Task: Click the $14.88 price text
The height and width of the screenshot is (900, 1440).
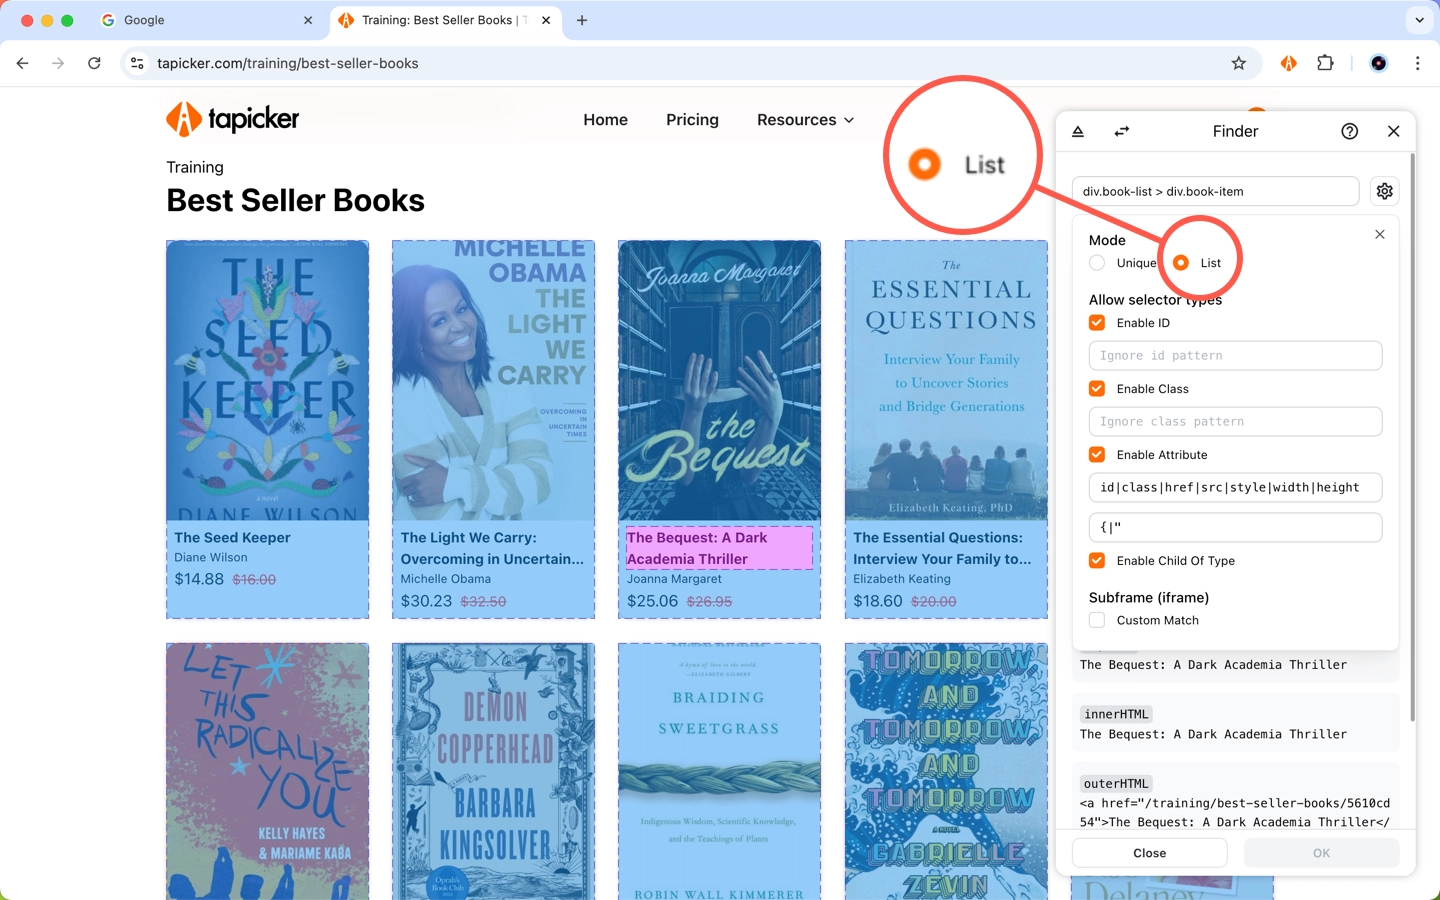Action: 199,579
